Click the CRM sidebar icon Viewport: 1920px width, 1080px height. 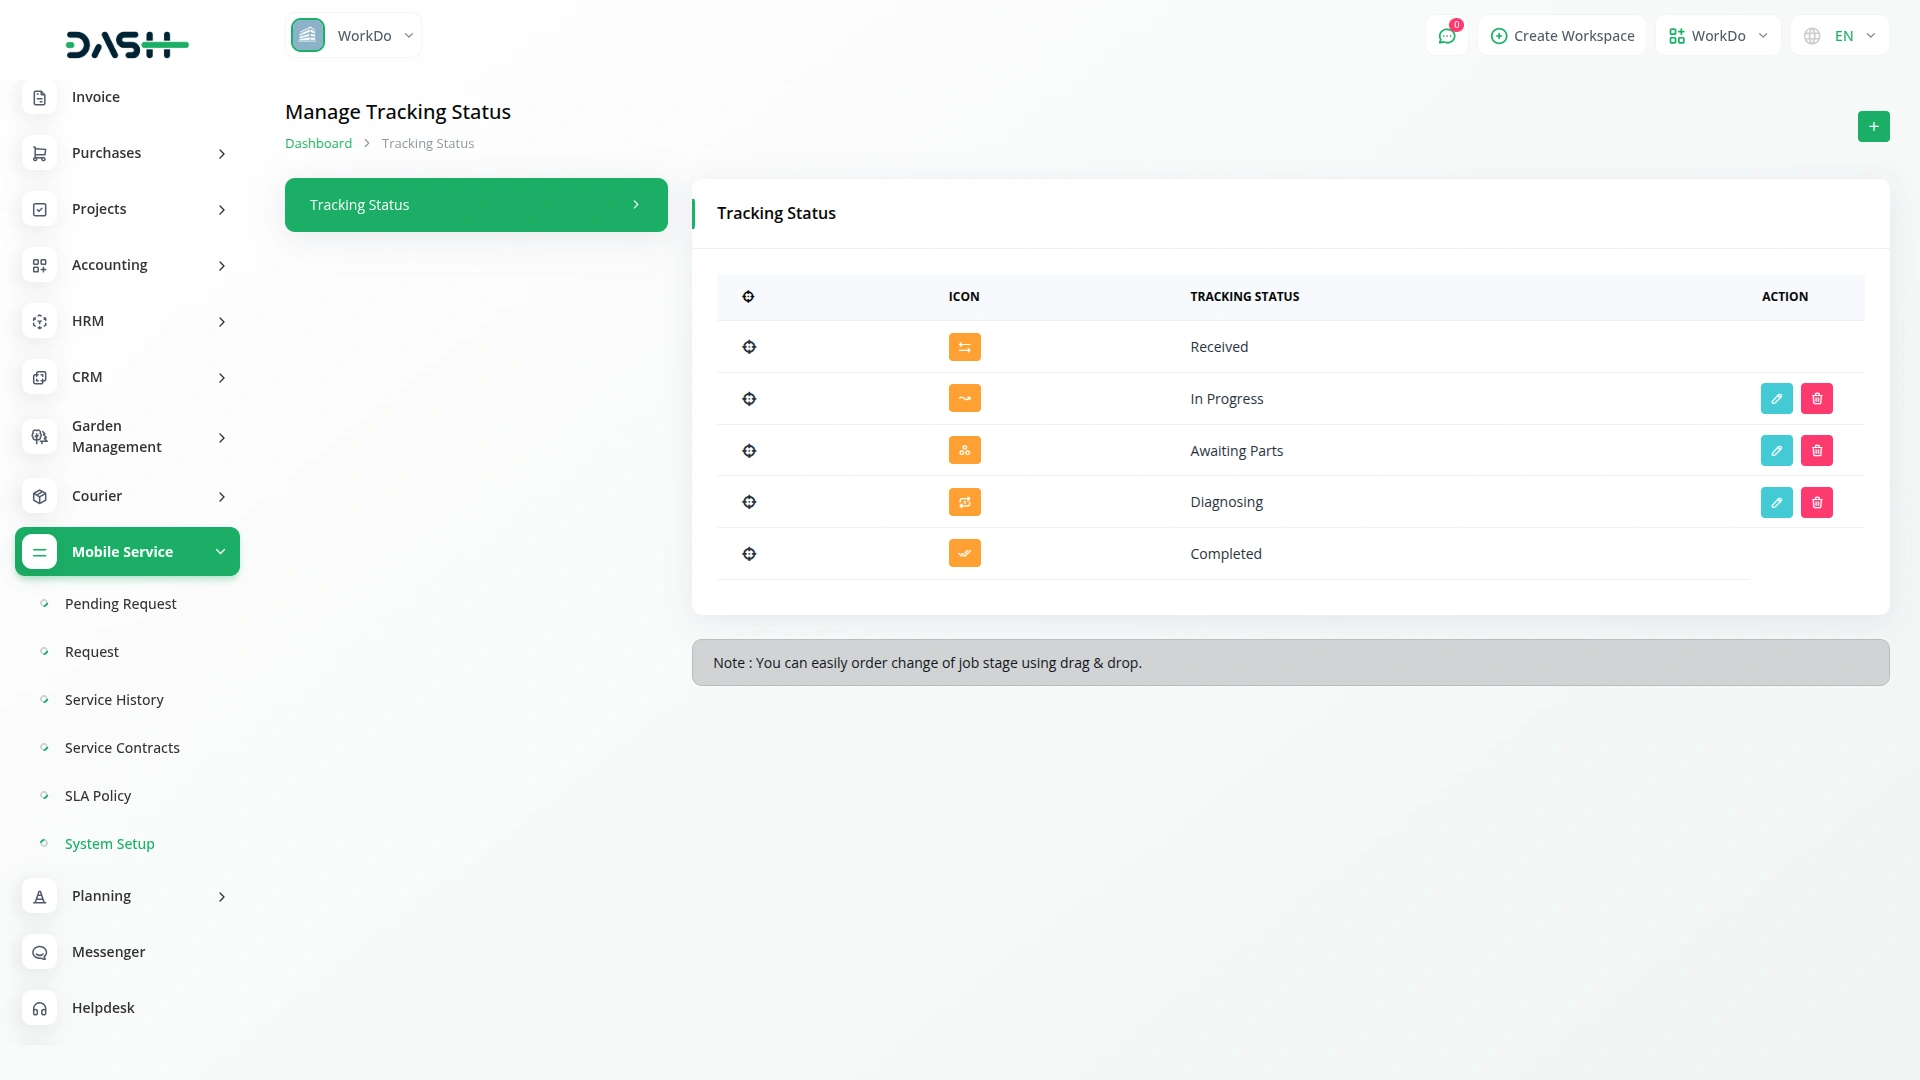click(x=39, y=377)
